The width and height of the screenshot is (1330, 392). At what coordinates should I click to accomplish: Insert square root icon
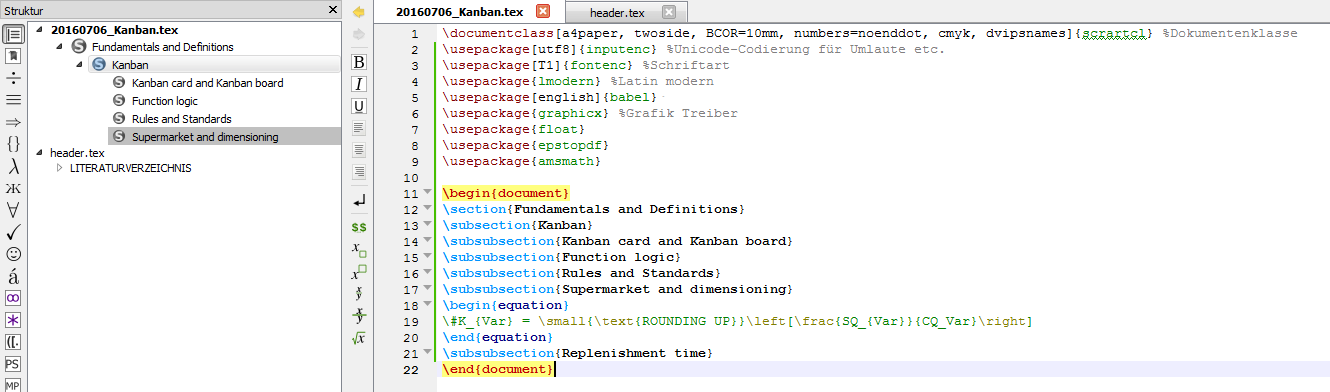coord(359,338)
